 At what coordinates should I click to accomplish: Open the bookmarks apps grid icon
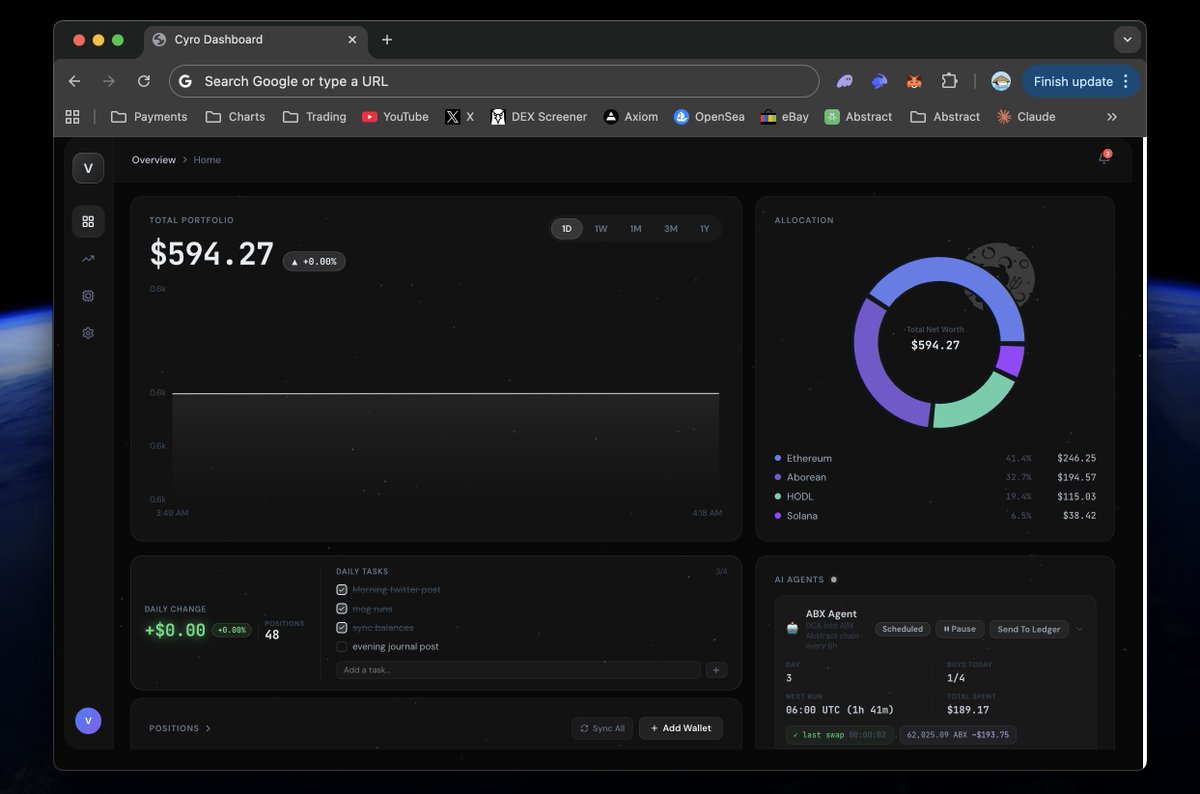[72, 117]
